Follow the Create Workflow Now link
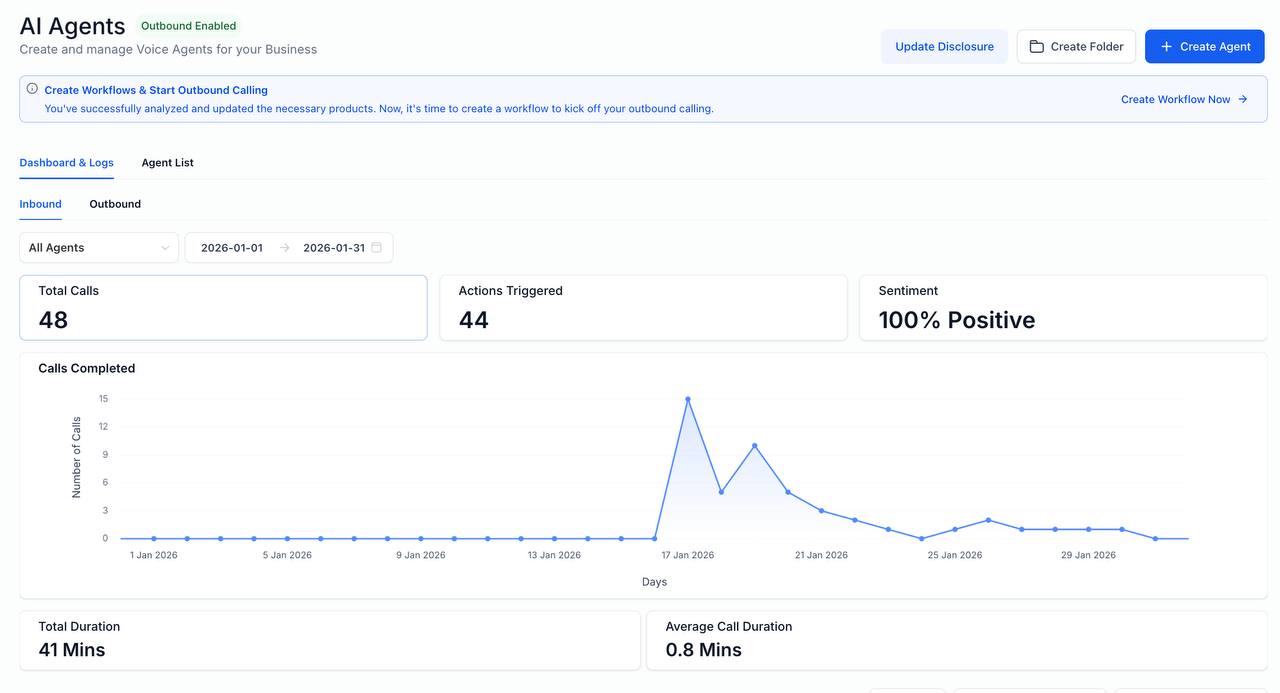Image resolution: width=1280 pixels, height=693 pixels. (1176, 99)
